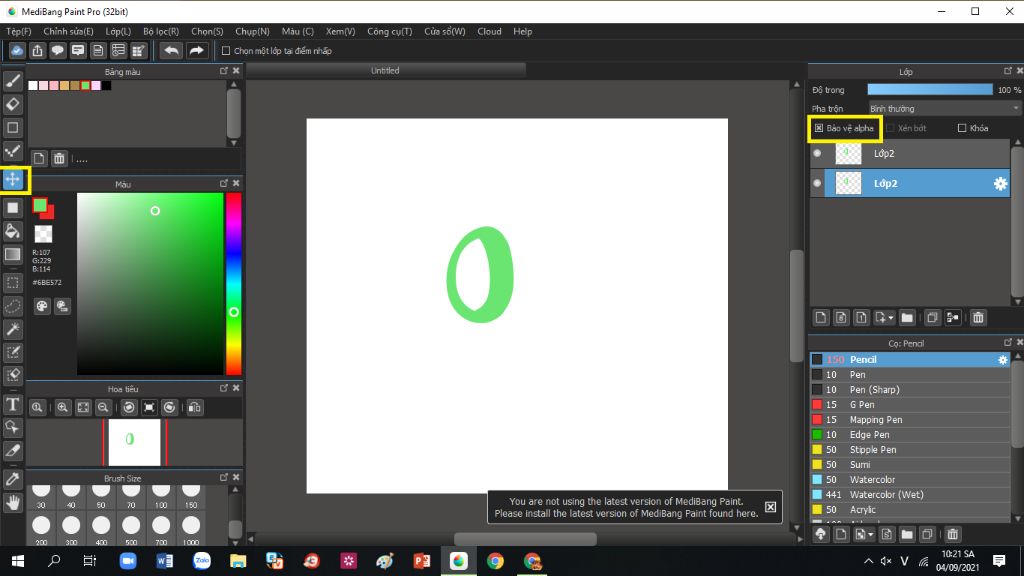Select the Dot/Shape fill tool

coord(12,208)
